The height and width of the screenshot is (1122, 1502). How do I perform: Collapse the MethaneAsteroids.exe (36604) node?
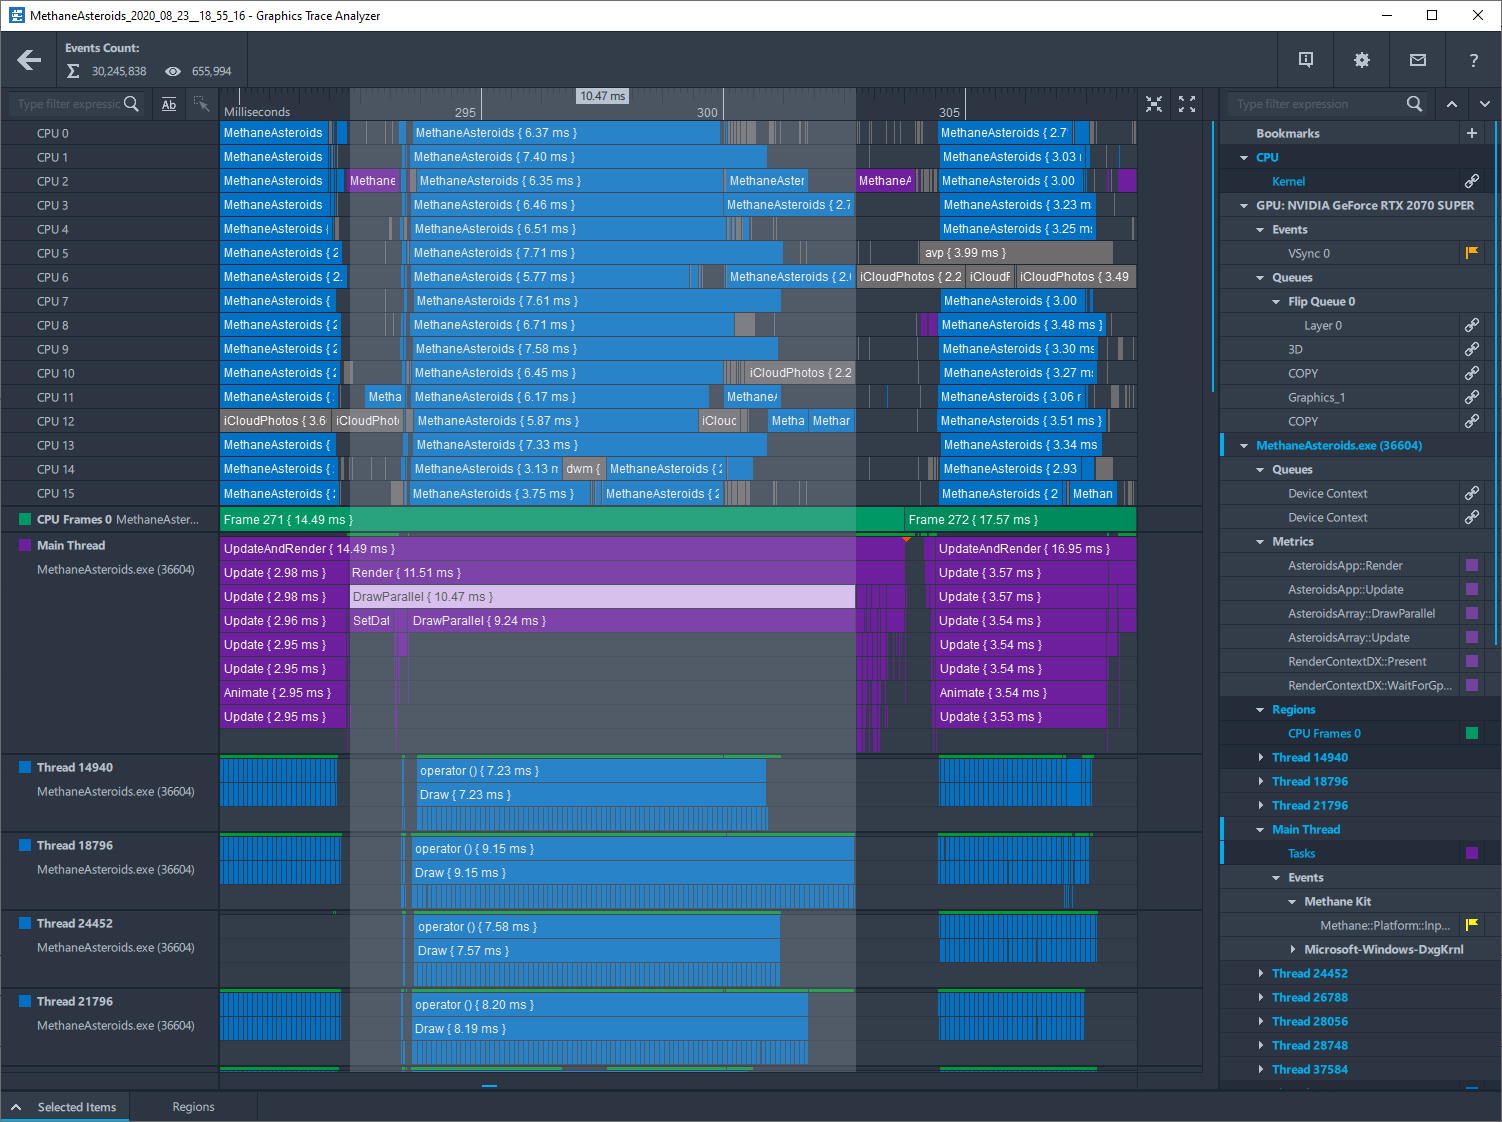[1244, 445]
